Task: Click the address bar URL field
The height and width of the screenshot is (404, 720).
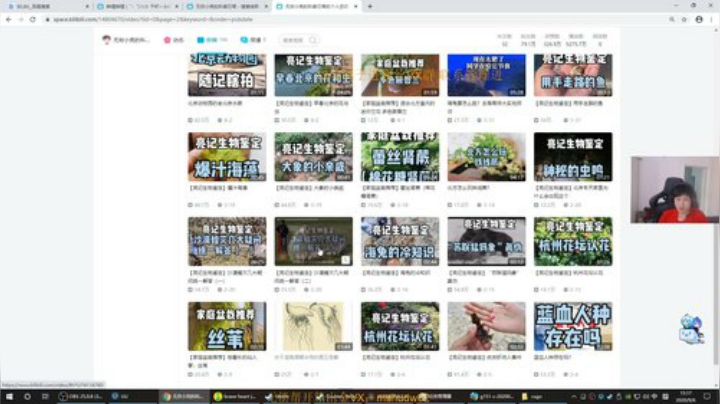Action: (354, 19)
